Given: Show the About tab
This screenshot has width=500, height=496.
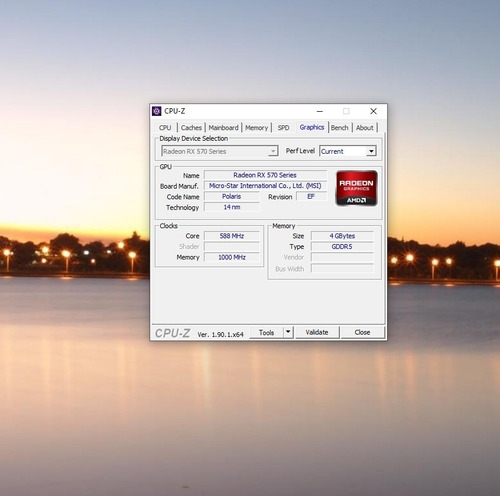Looking at the screenshot, I should [365, 128].
